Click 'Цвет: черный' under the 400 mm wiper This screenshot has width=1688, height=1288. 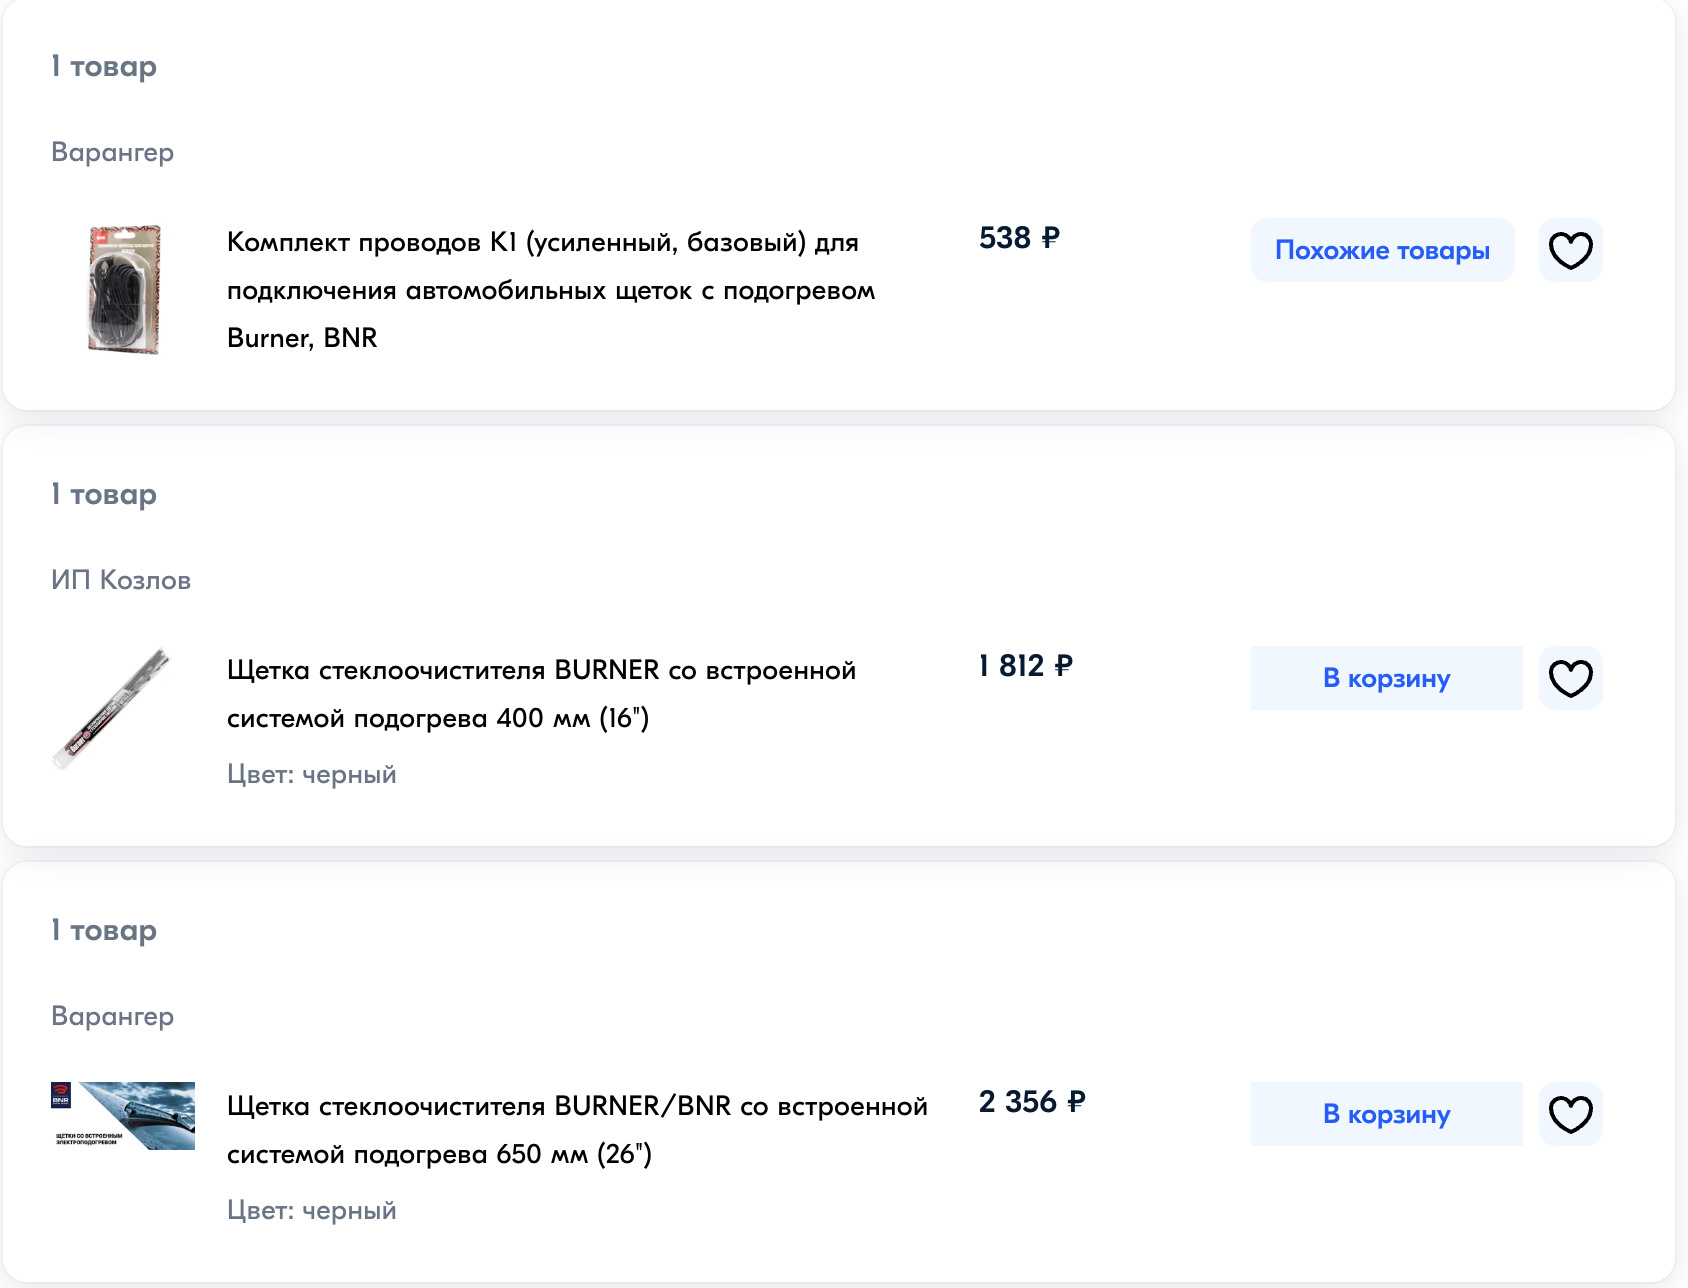[x=312, y=774]
